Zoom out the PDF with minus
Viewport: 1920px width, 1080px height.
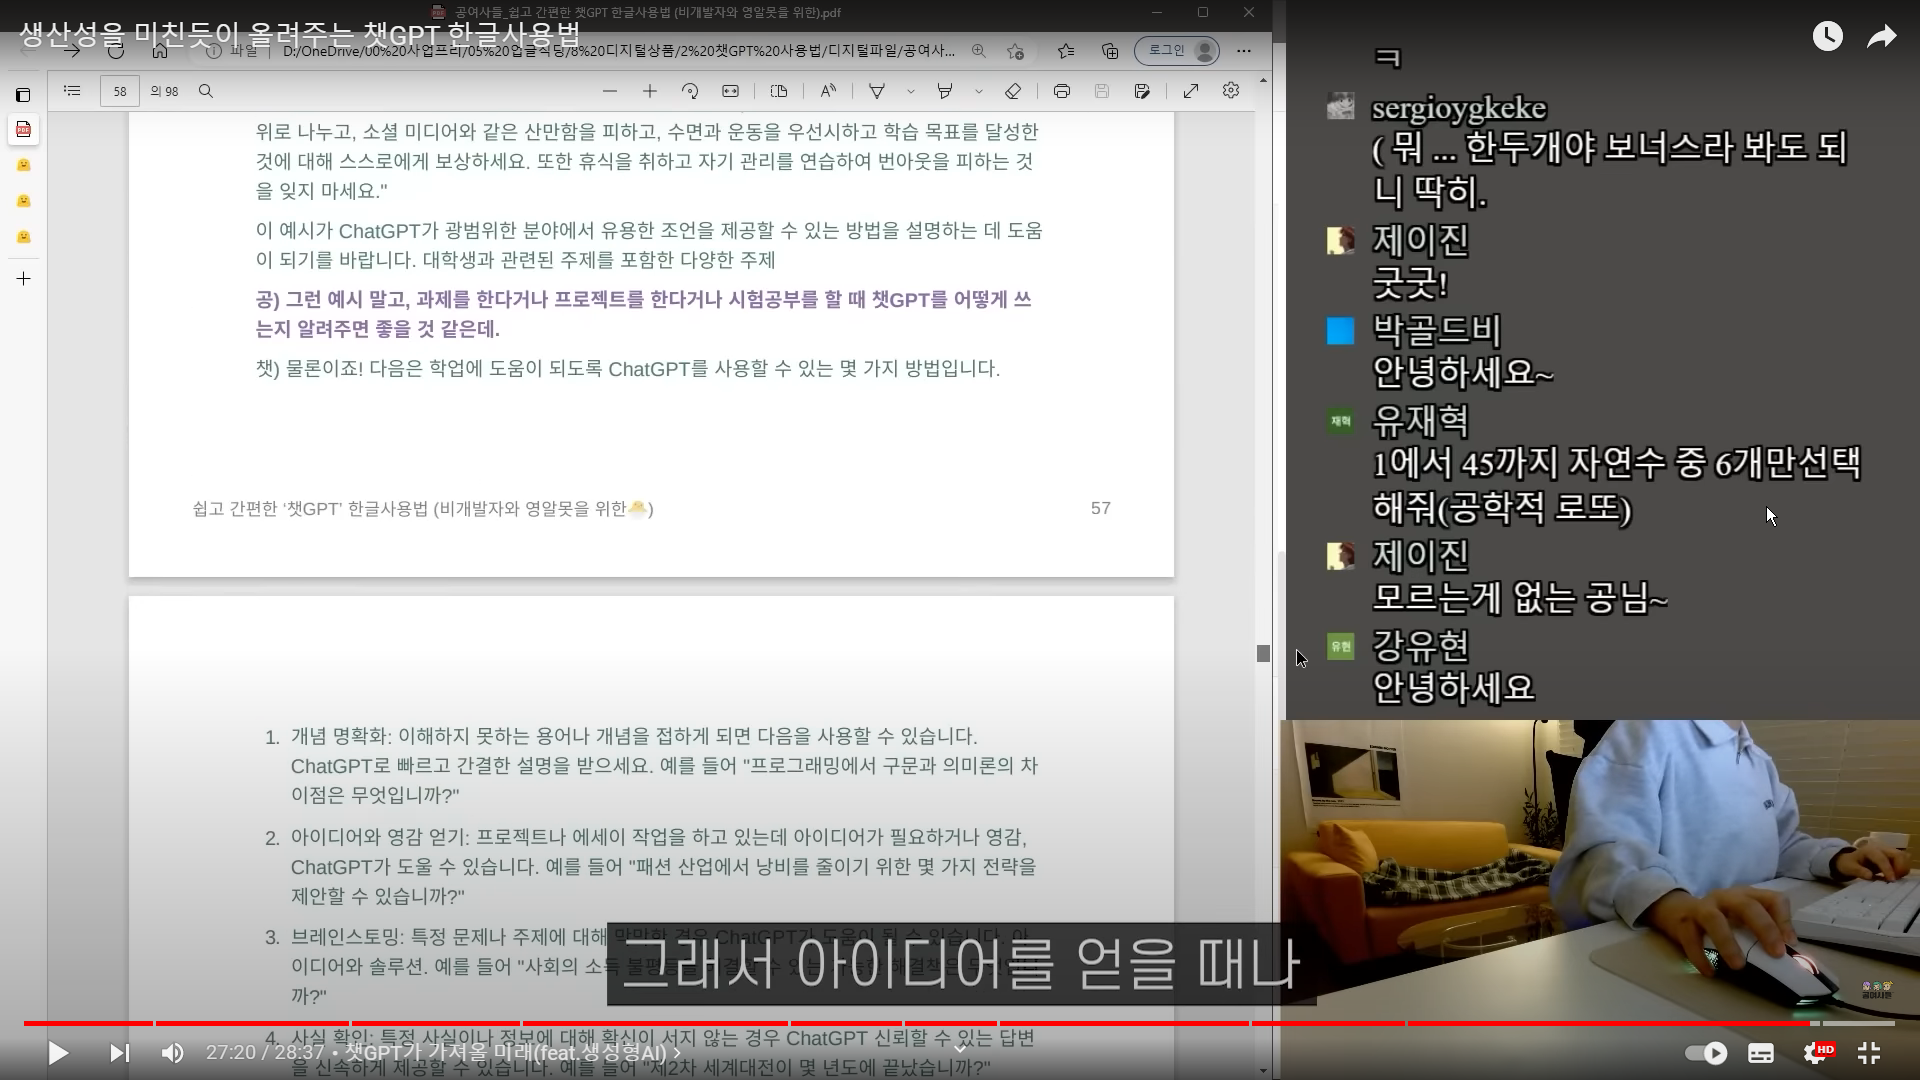(x=610, y=91)
